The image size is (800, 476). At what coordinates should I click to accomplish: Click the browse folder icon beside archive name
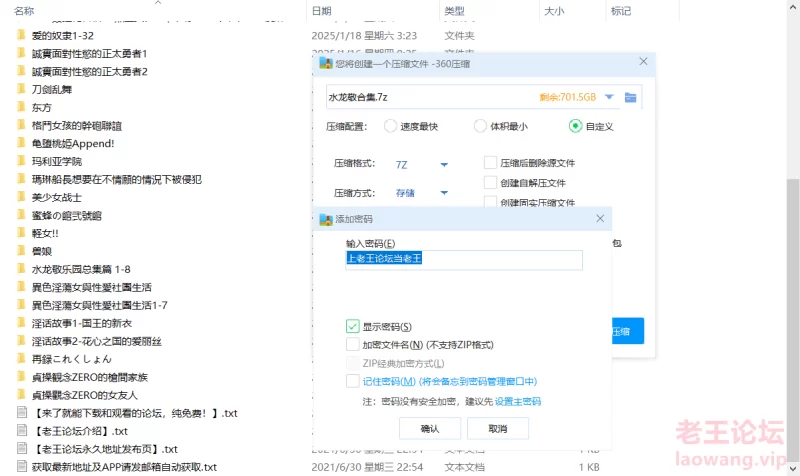(630, 97)
